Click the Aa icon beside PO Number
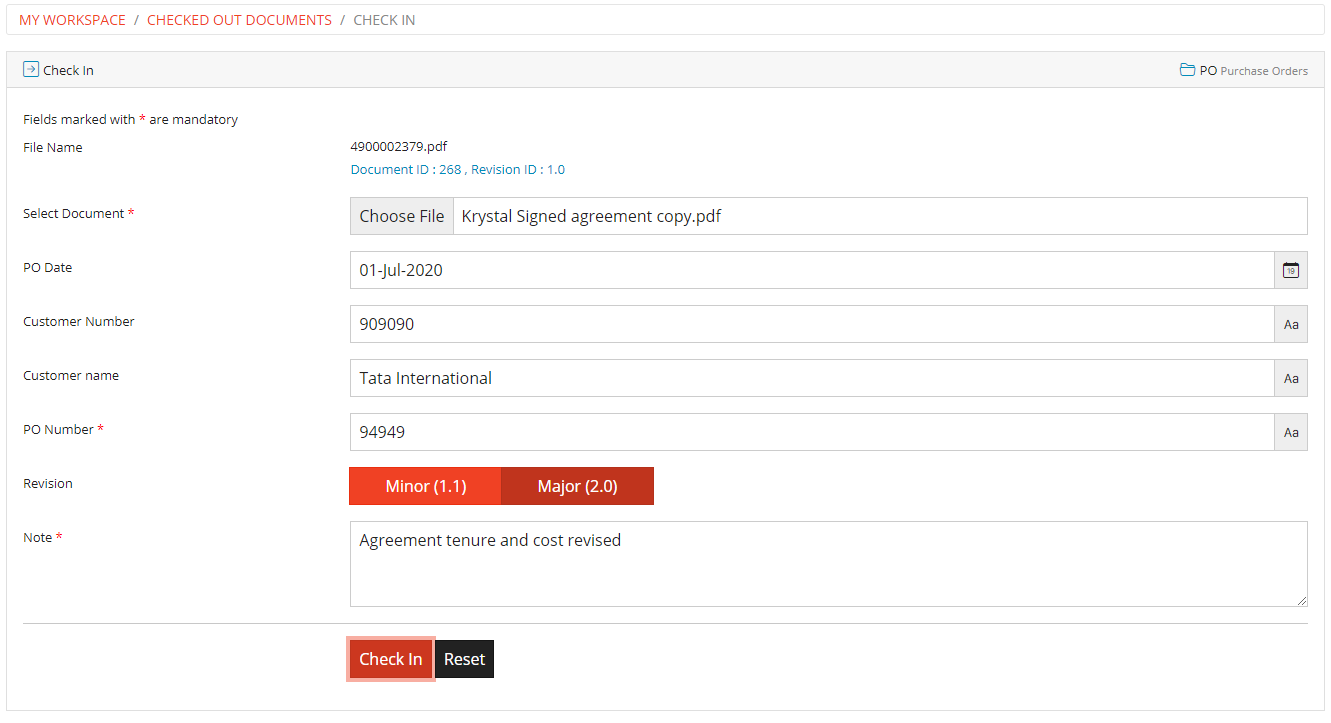Image resolution: width=1331 pixels, height=723 pixels. [1291, 432]
